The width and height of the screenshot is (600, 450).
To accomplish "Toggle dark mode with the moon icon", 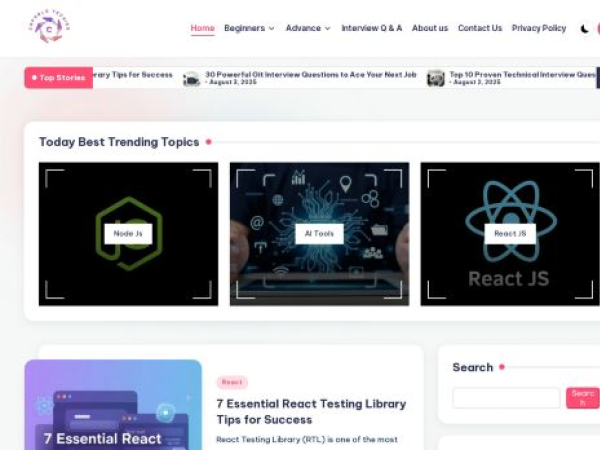I will tap(584, 29).
